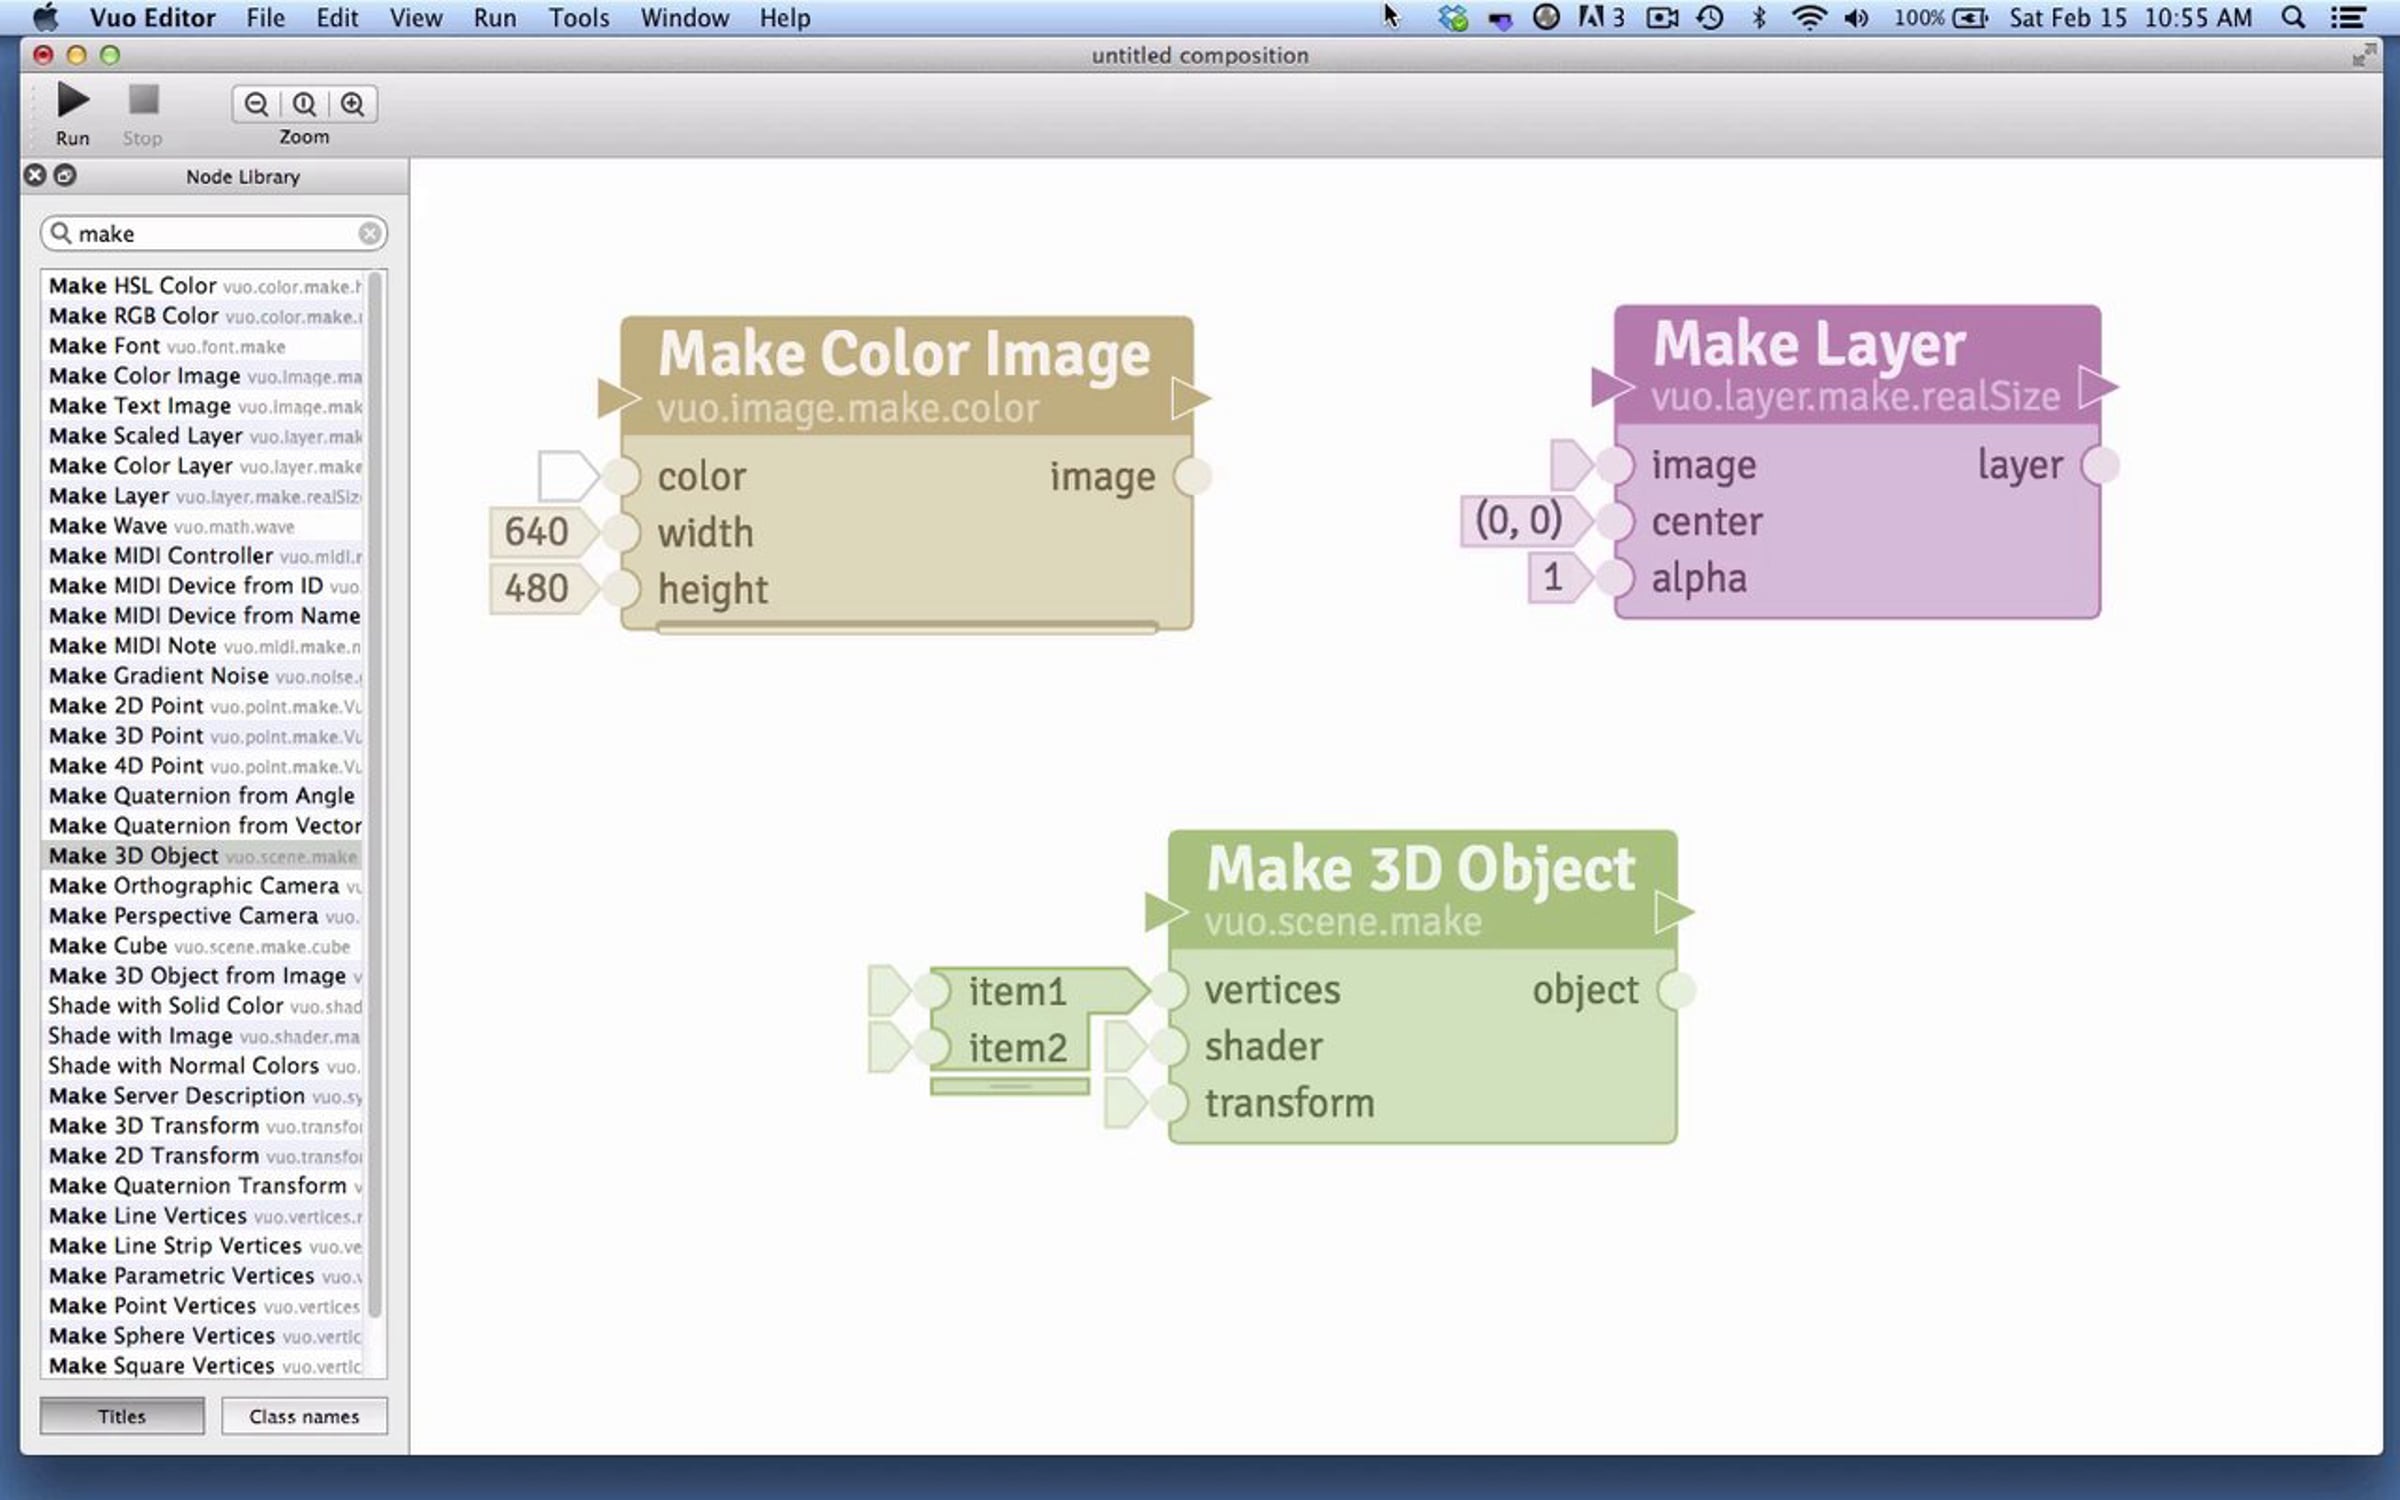Click the width value 640 field
The height and width of the screenshot is (1500, 2400).
(537, 532)
